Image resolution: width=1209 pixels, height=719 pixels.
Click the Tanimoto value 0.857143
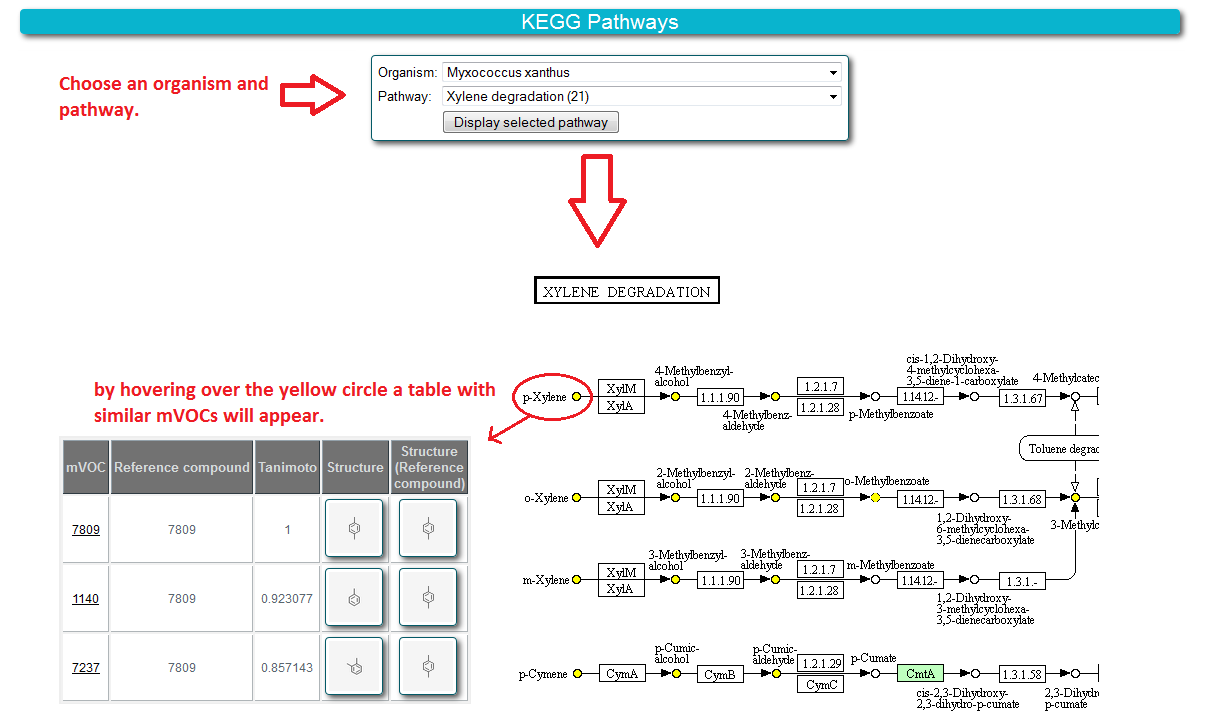coord(287,668)
